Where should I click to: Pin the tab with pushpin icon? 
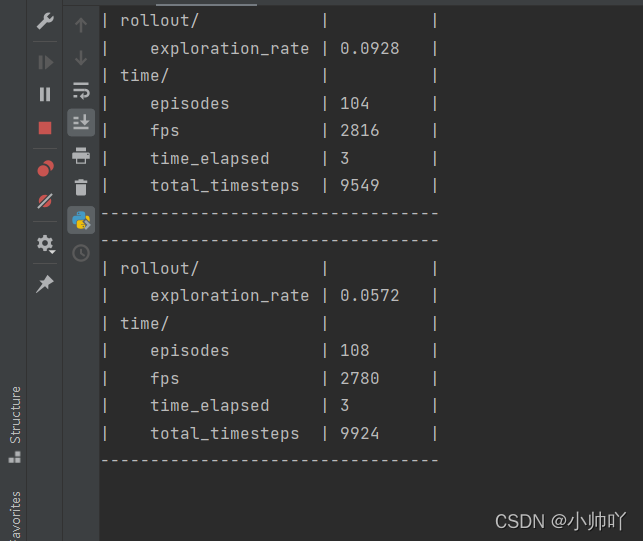[45, 284]
